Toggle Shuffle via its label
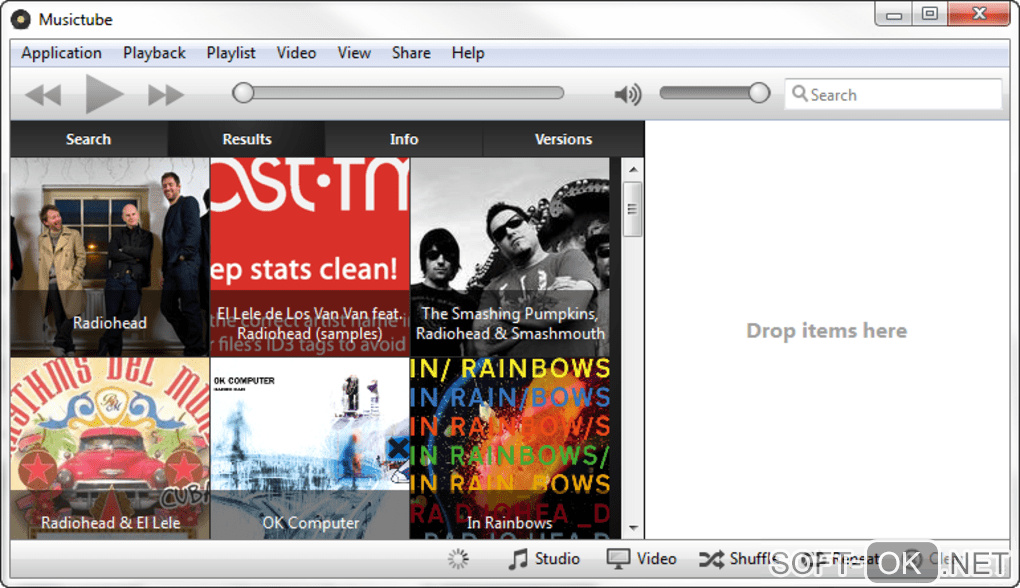The height and width of the screenshot is (588, 1020). (x=753, y=559)
